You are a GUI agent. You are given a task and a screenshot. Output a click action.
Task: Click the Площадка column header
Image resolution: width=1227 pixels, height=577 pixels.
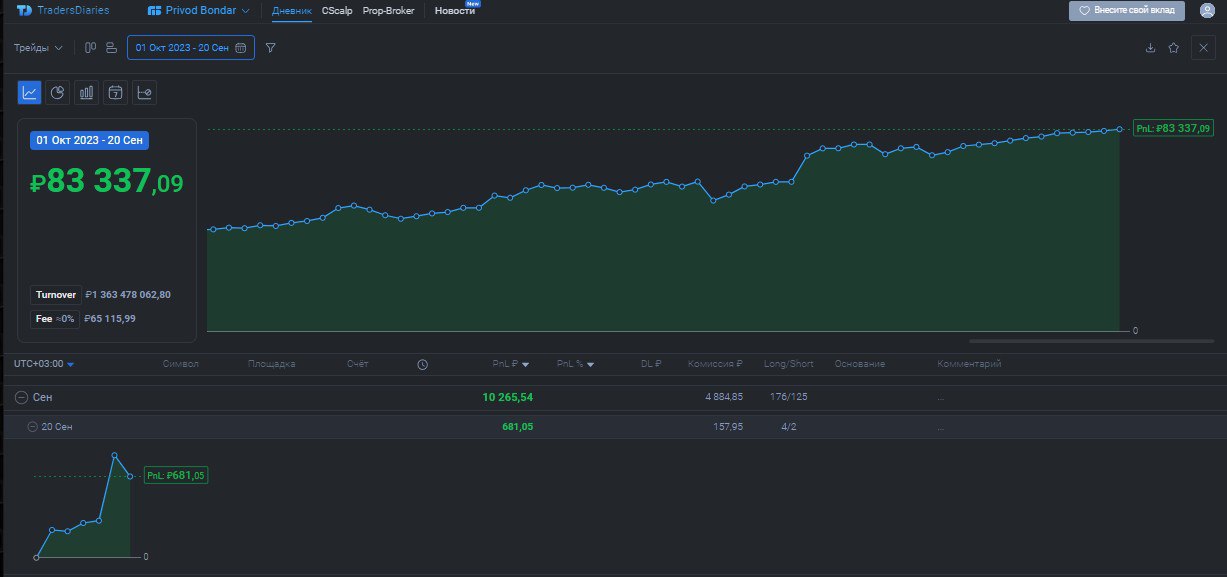click(x=272, y=364)
